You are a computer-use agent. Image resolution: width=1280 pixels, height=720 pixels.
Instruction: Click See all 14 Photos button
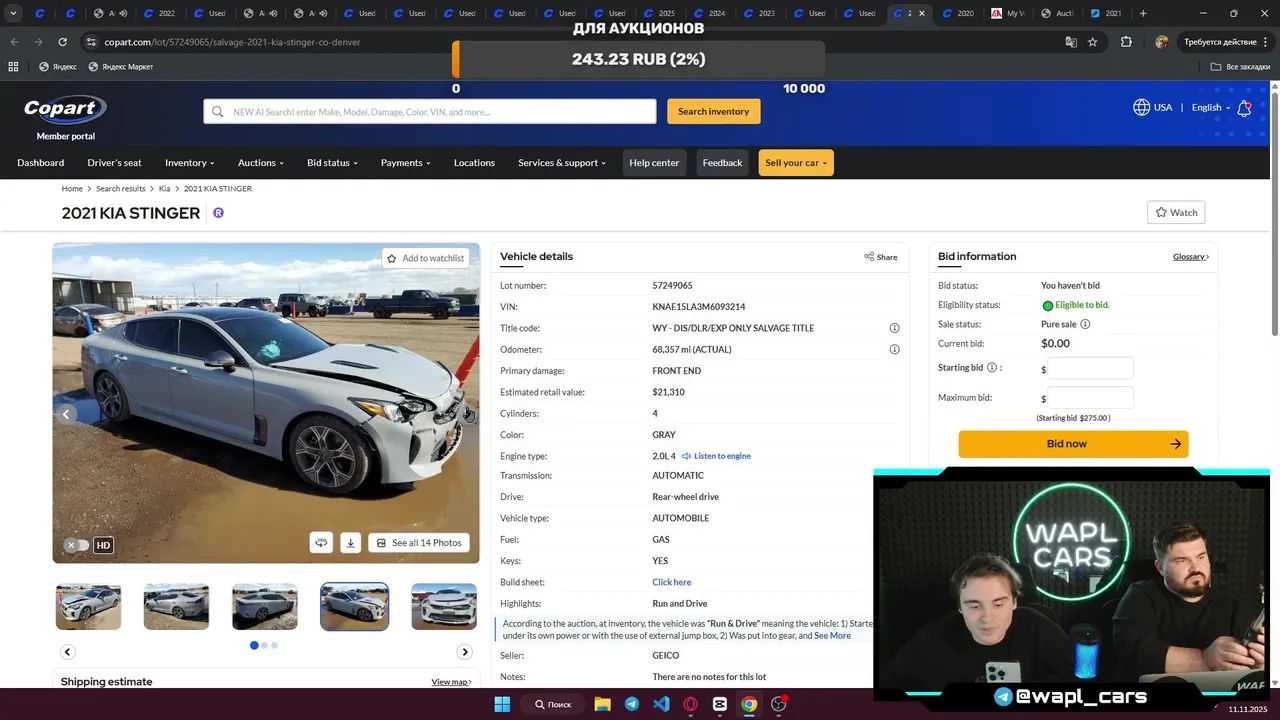[419, 543]
